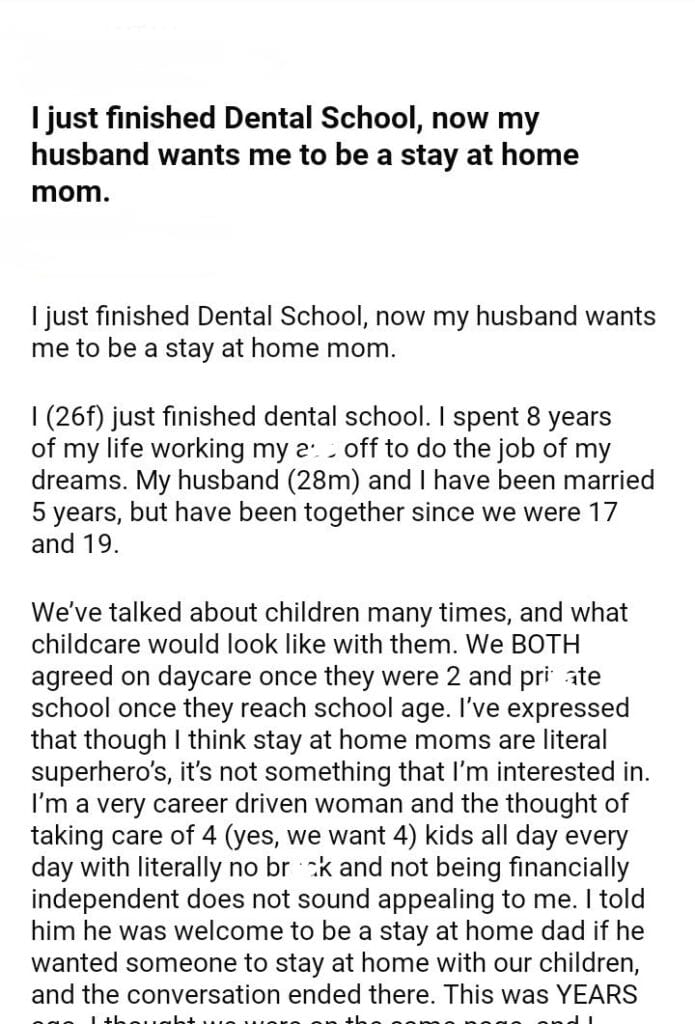
Task: Click the word "daycare" in the paragraph
Action: click(212, 675)
